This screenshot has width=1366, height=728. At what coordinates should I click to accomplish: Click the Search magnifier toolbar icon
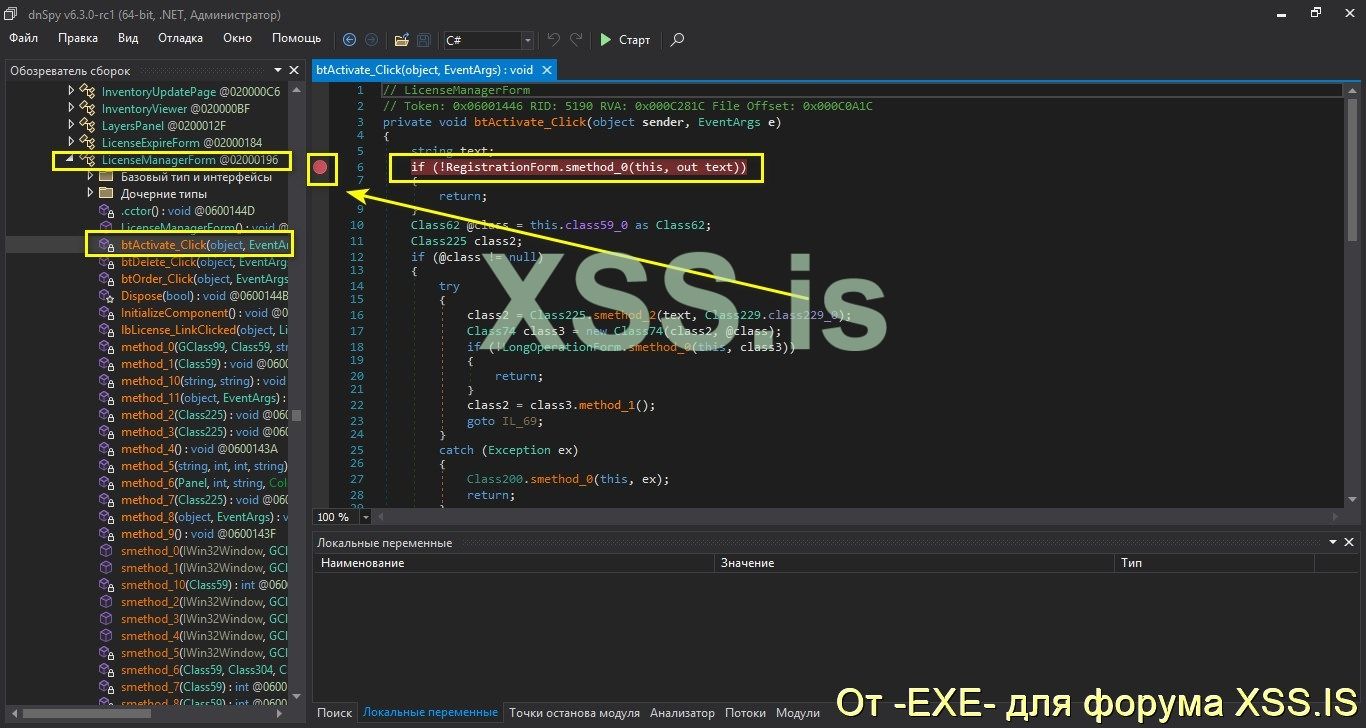pos(677,40)
